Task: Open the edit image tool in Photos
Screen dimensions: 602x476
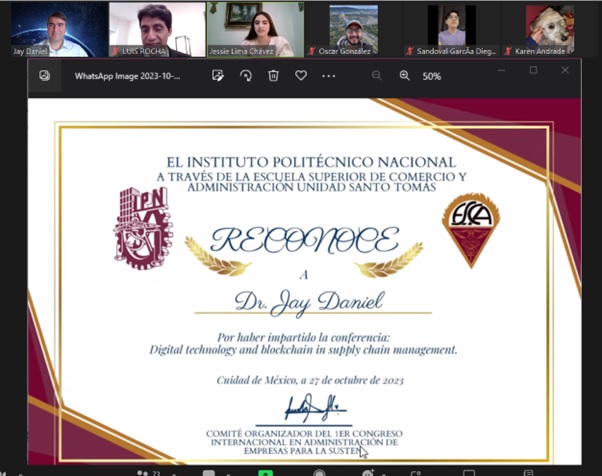Action: [218, 76]
